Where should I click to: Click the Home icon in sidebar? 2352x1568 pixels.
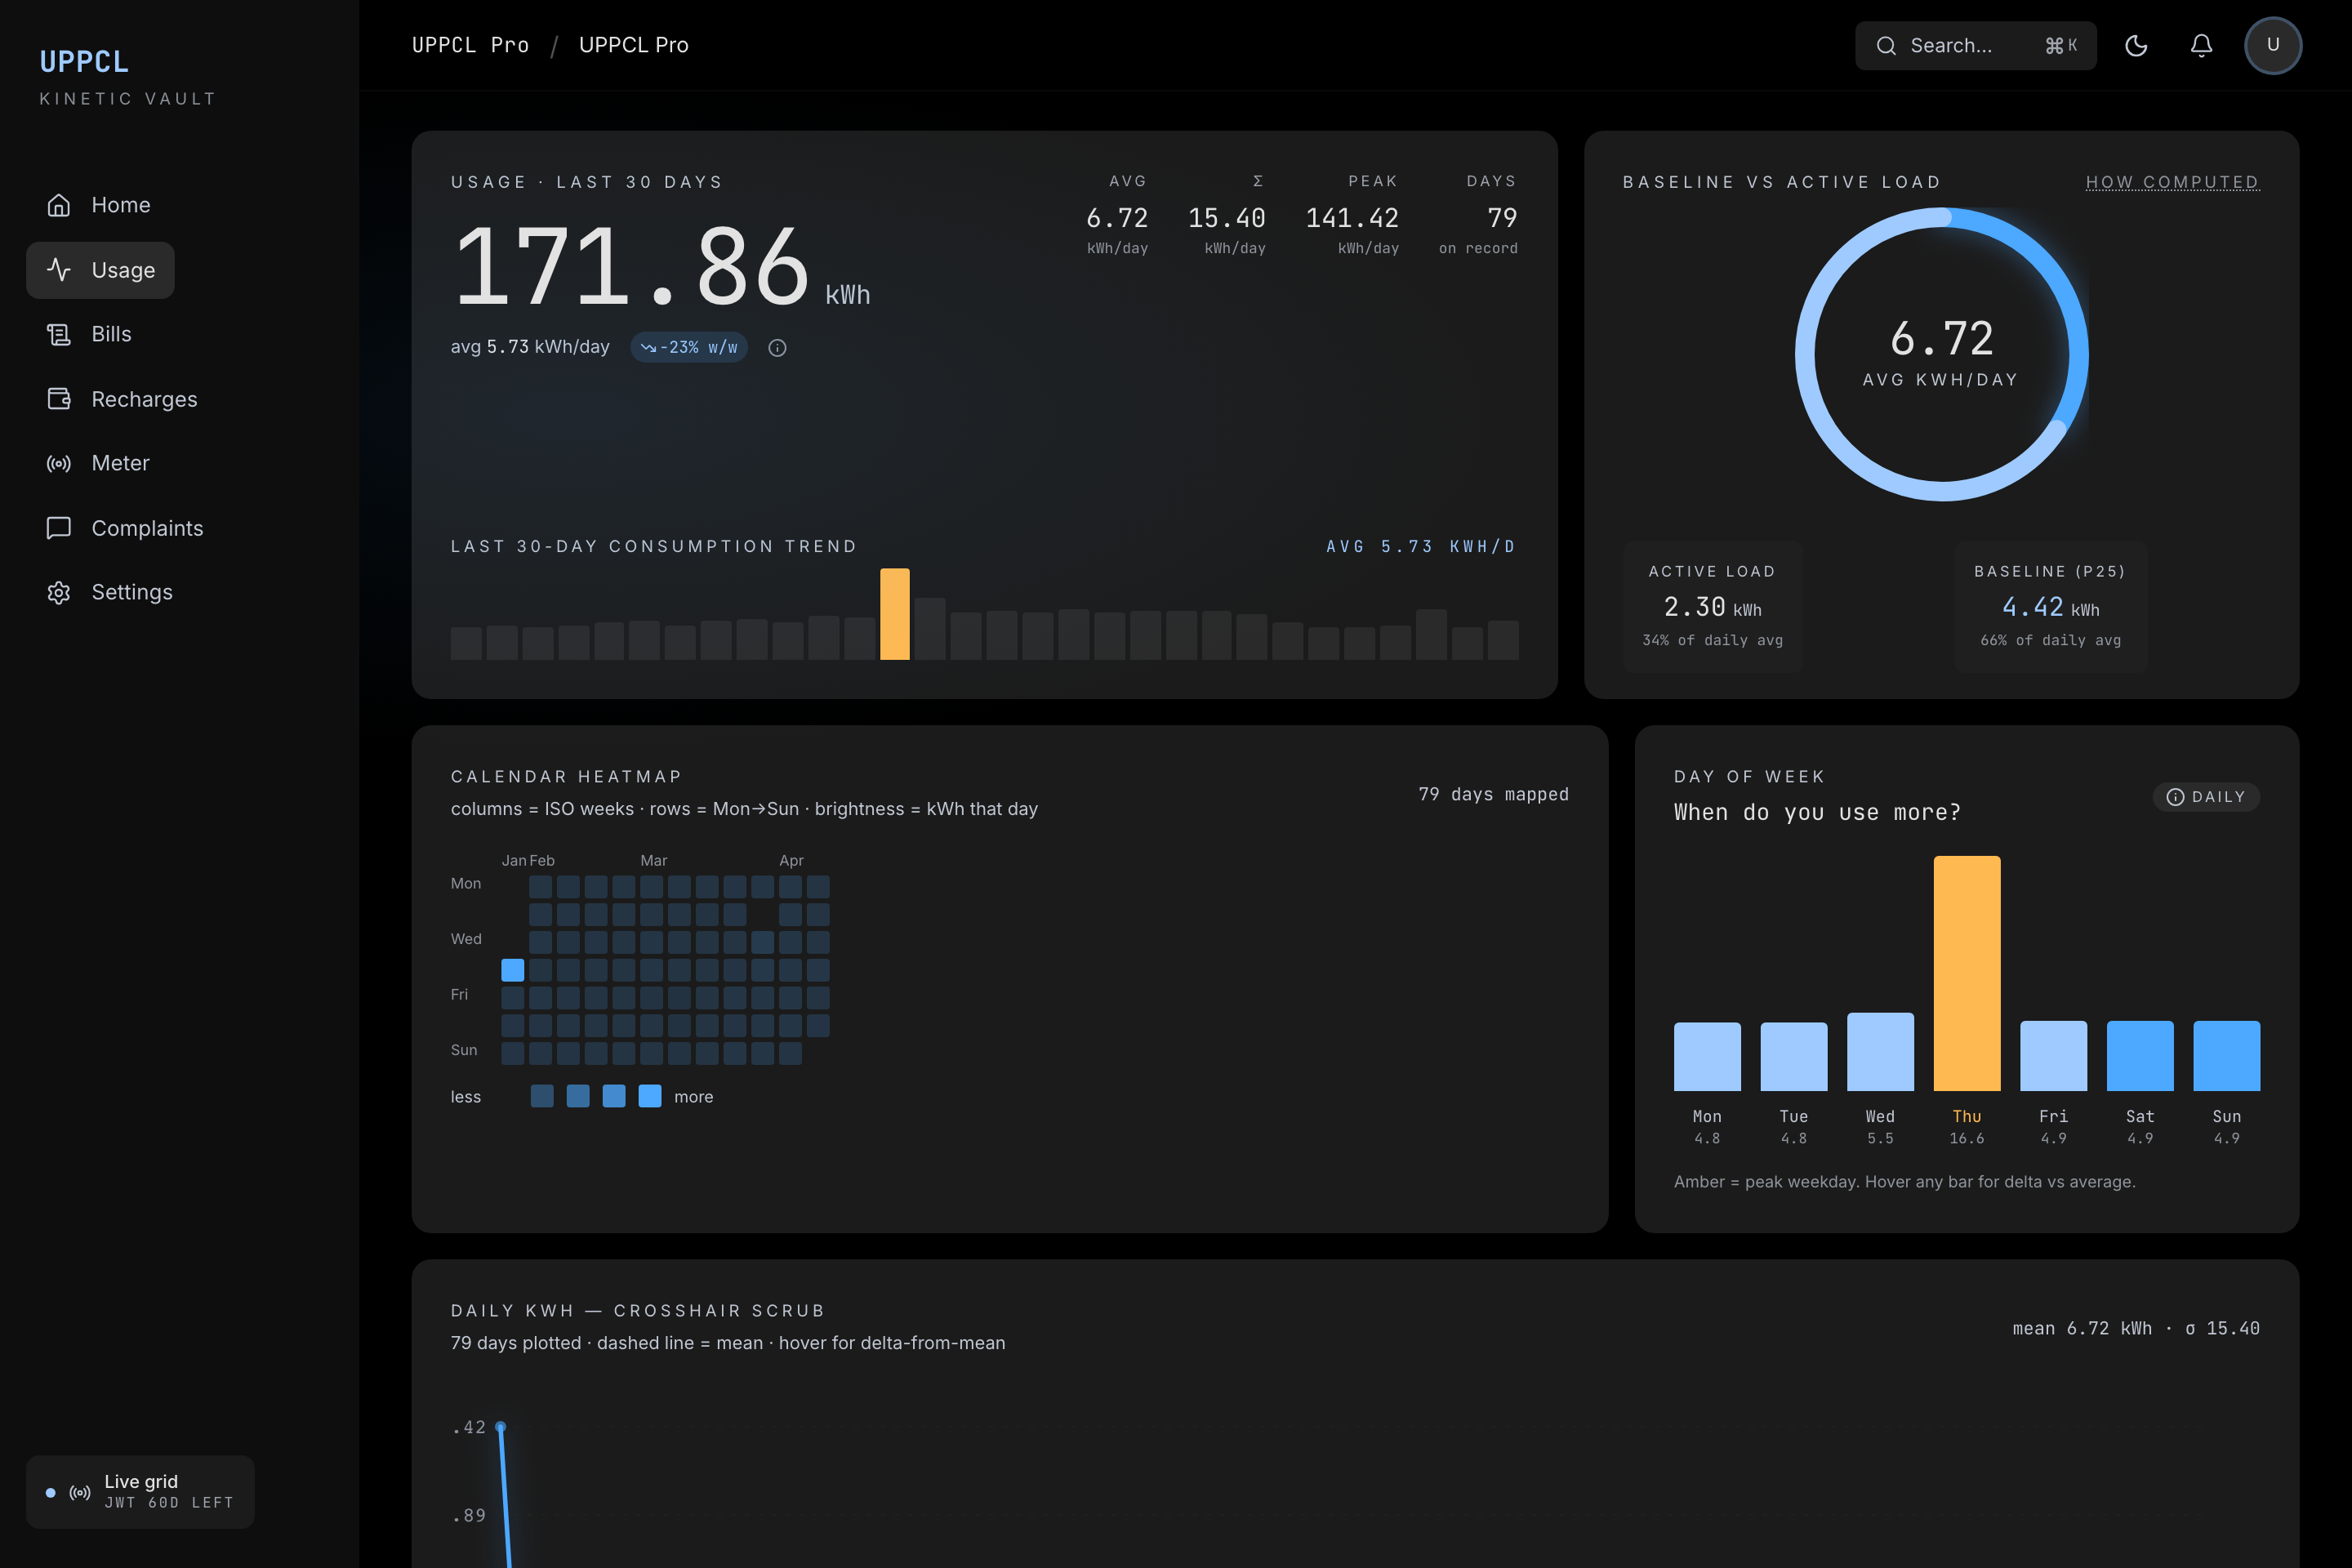[x=59, y=205]
